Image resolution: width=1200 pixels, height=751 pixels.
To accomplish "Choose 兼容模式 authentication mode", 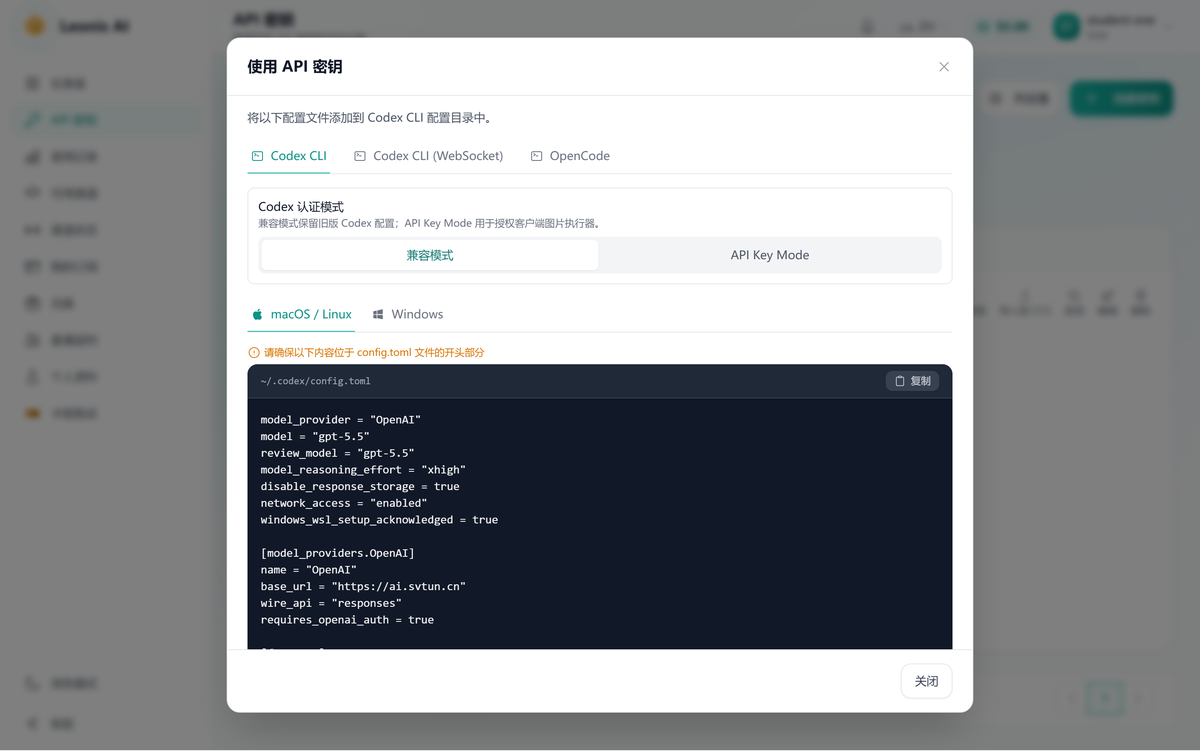I will click(x=430, y=255).
